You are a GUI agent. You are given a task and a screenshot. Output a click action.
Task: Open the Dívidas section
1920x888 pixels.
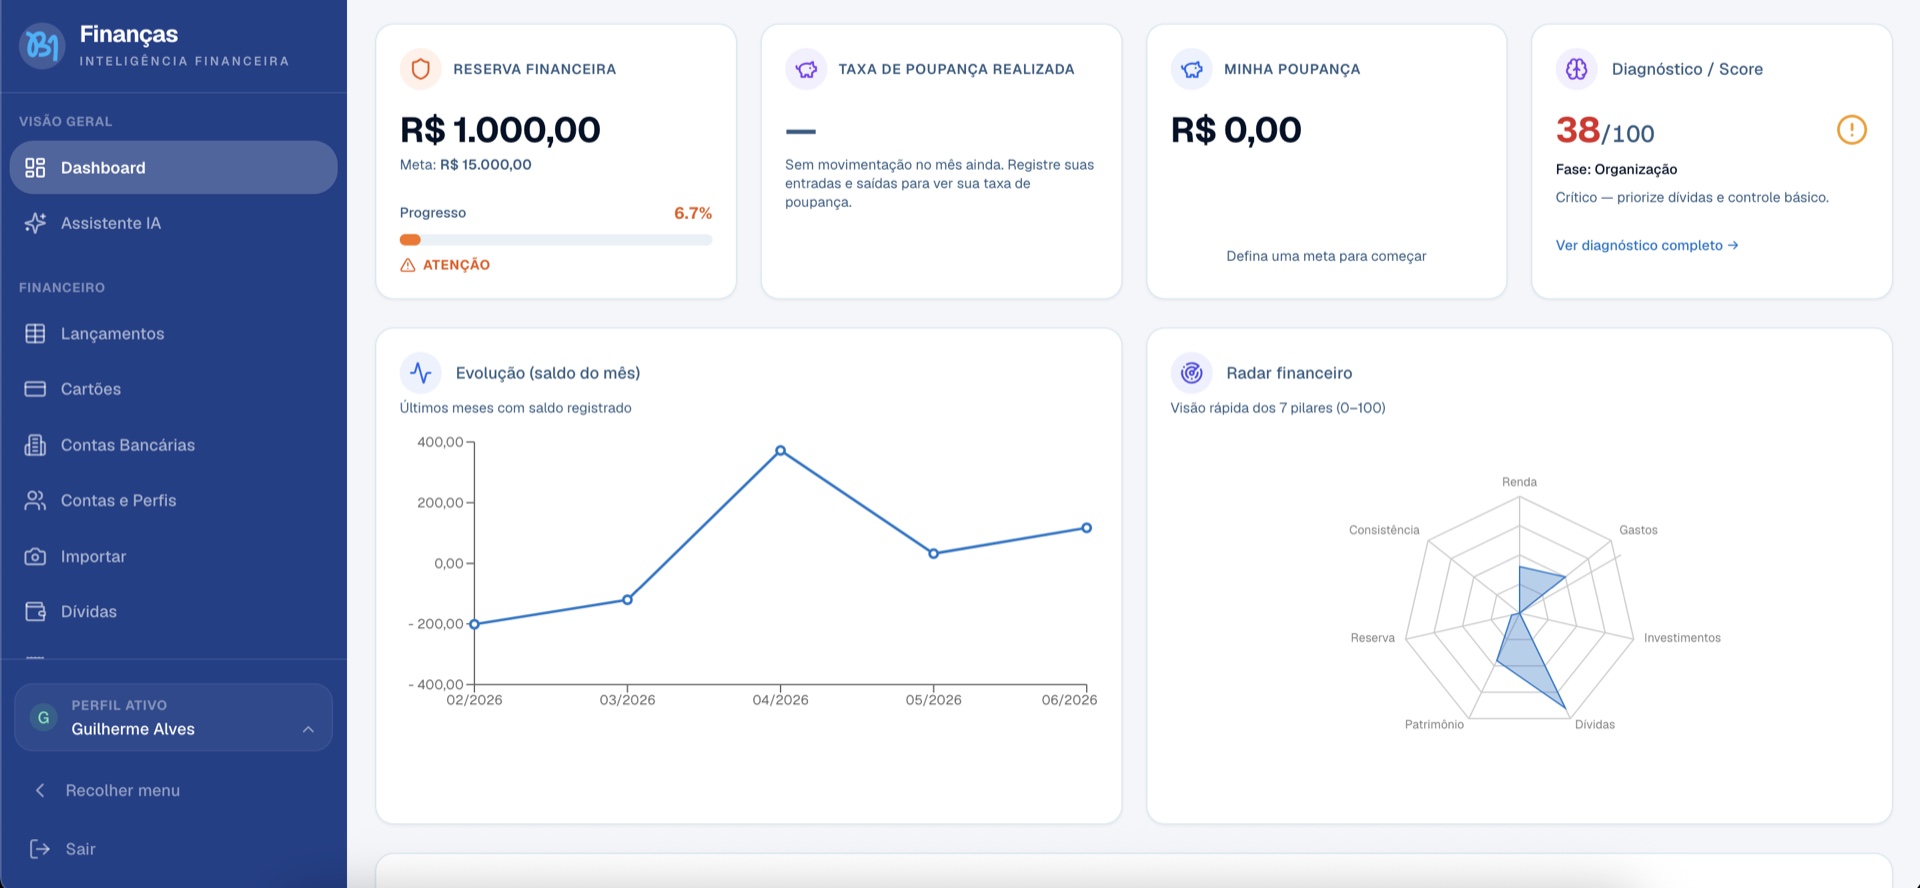click(x=173, y=611)
